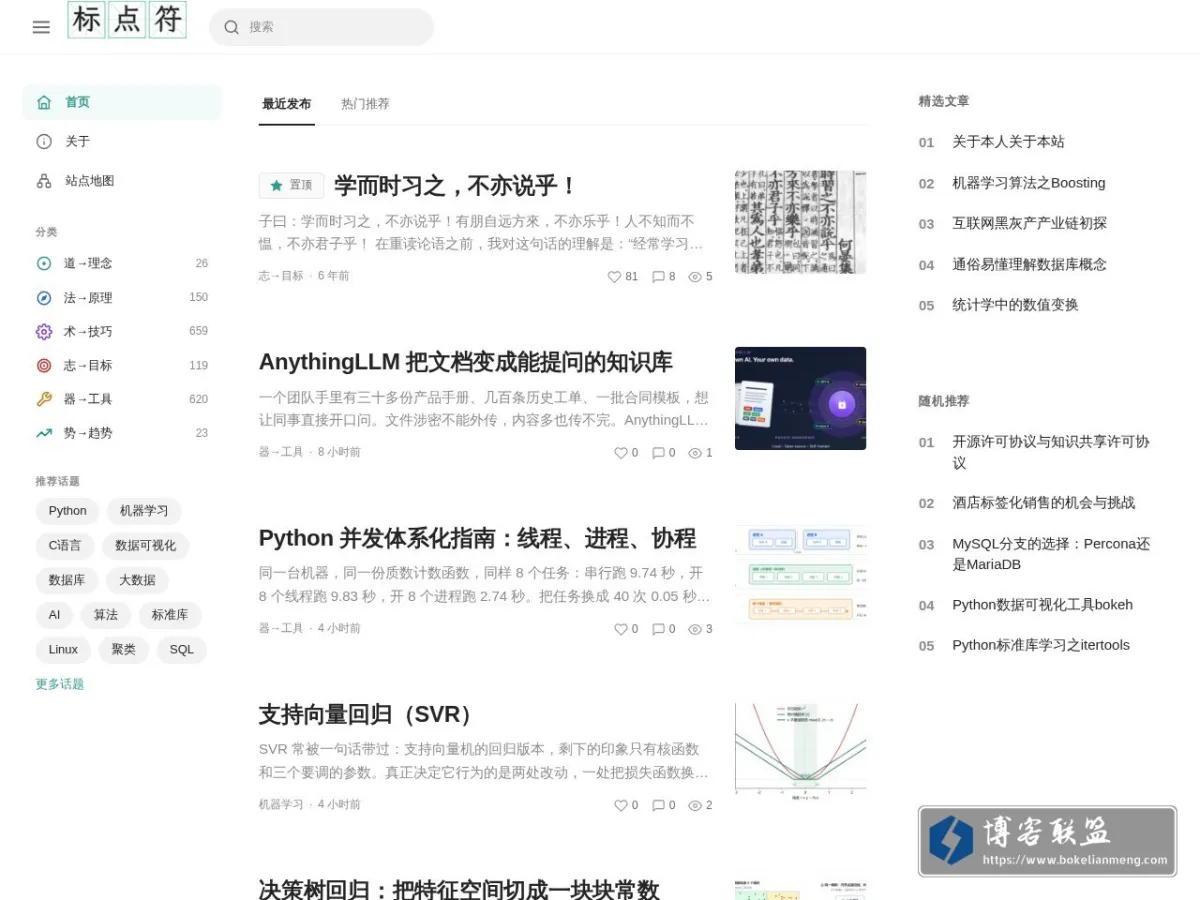Image resolution: width=1200 pixels, height=900 pixels.
Task: Open 站点地图 in sidebar
Action: [122, 181]
